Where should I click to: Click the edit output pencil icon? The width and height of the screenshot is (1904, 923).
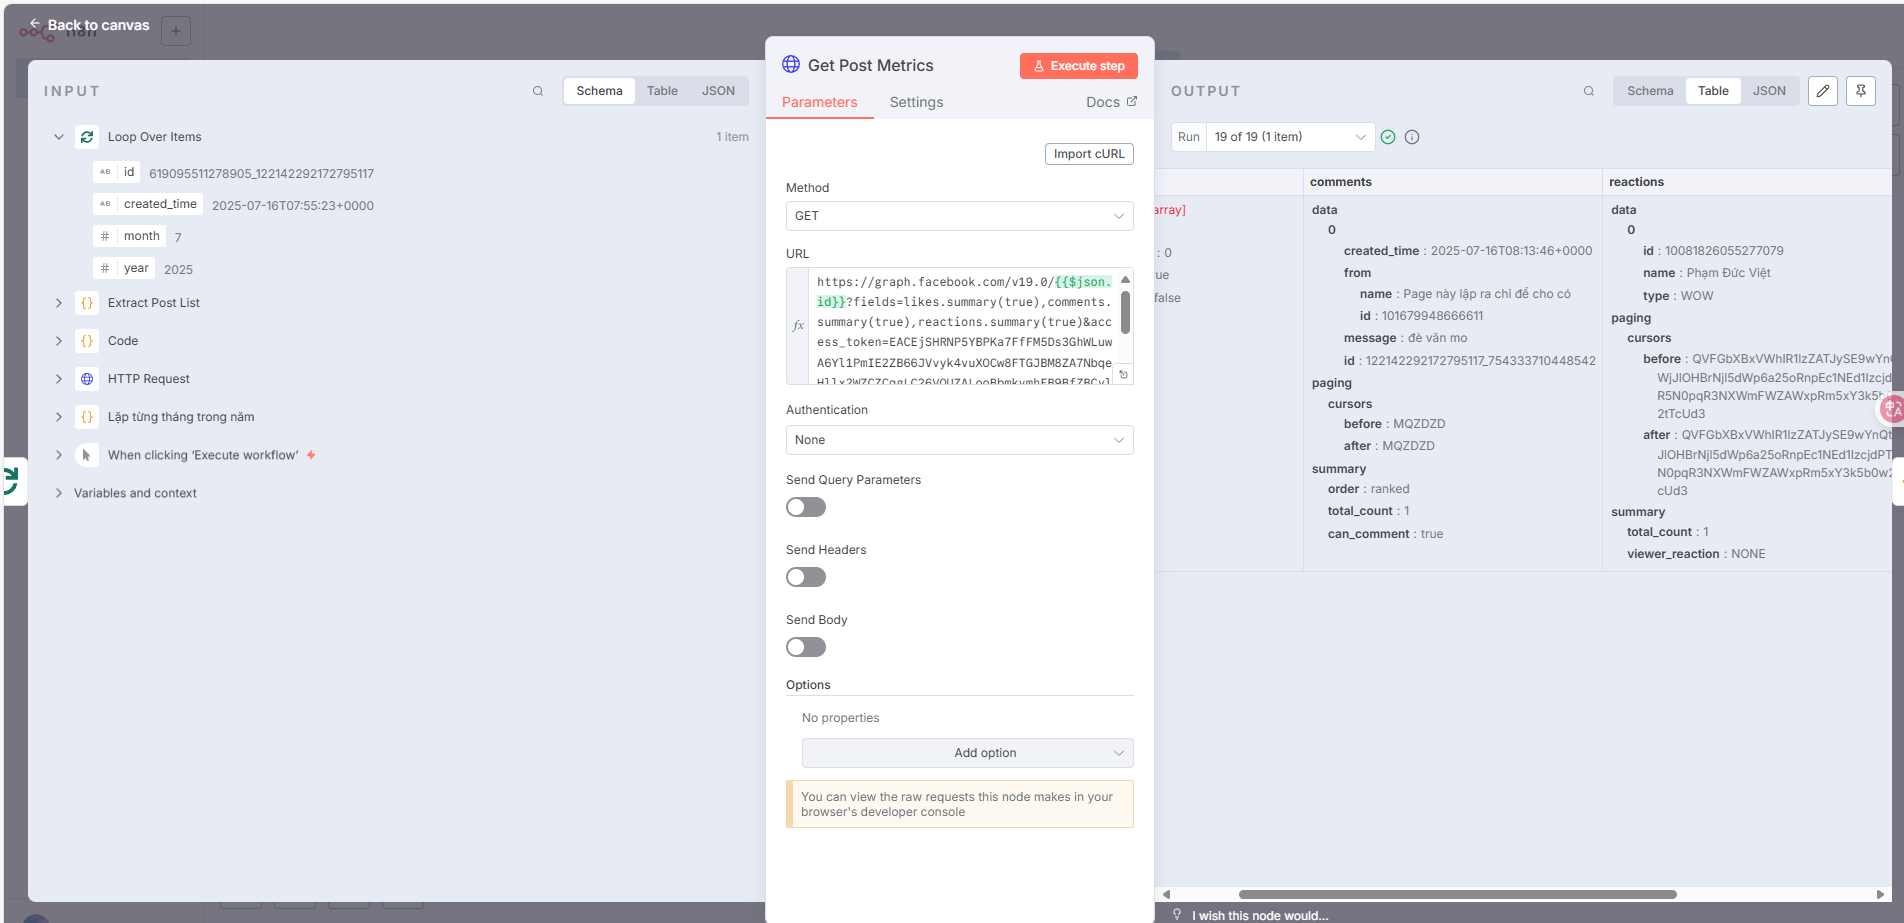(1823, 91)
